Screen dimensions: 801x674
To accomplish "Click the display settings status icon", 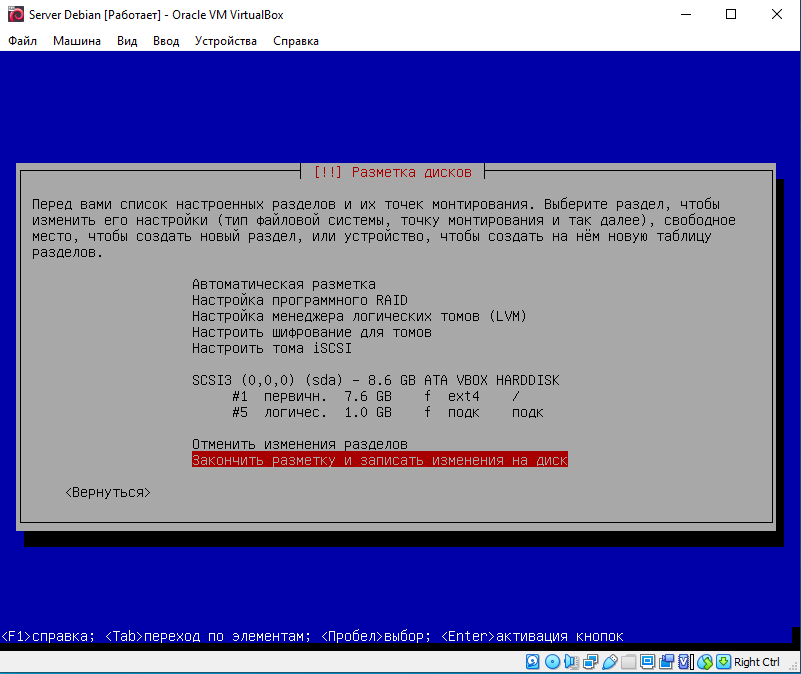I will pos(647,662).
